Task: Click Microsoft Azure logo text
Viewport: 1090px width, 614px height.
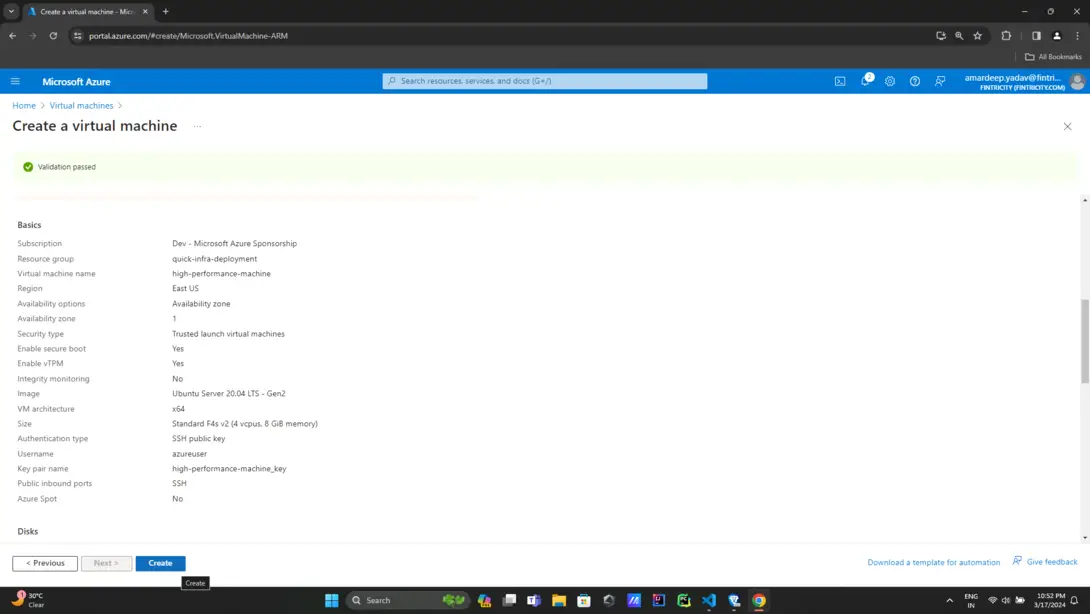Action: 76,82
